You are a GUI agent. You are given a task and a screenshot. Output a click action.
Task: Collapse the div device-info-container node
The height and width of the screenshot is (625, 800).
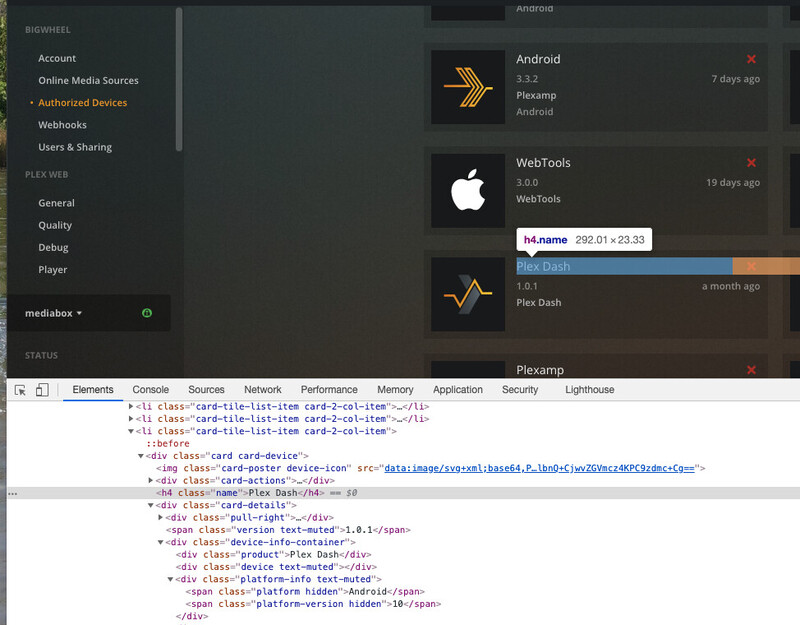(161, 542)
